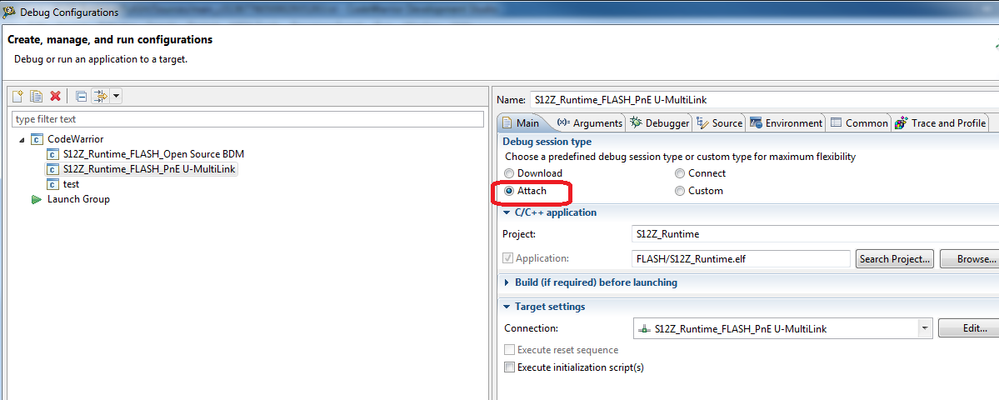
Task: Click the Search Project button
Action: coord(895,259)
